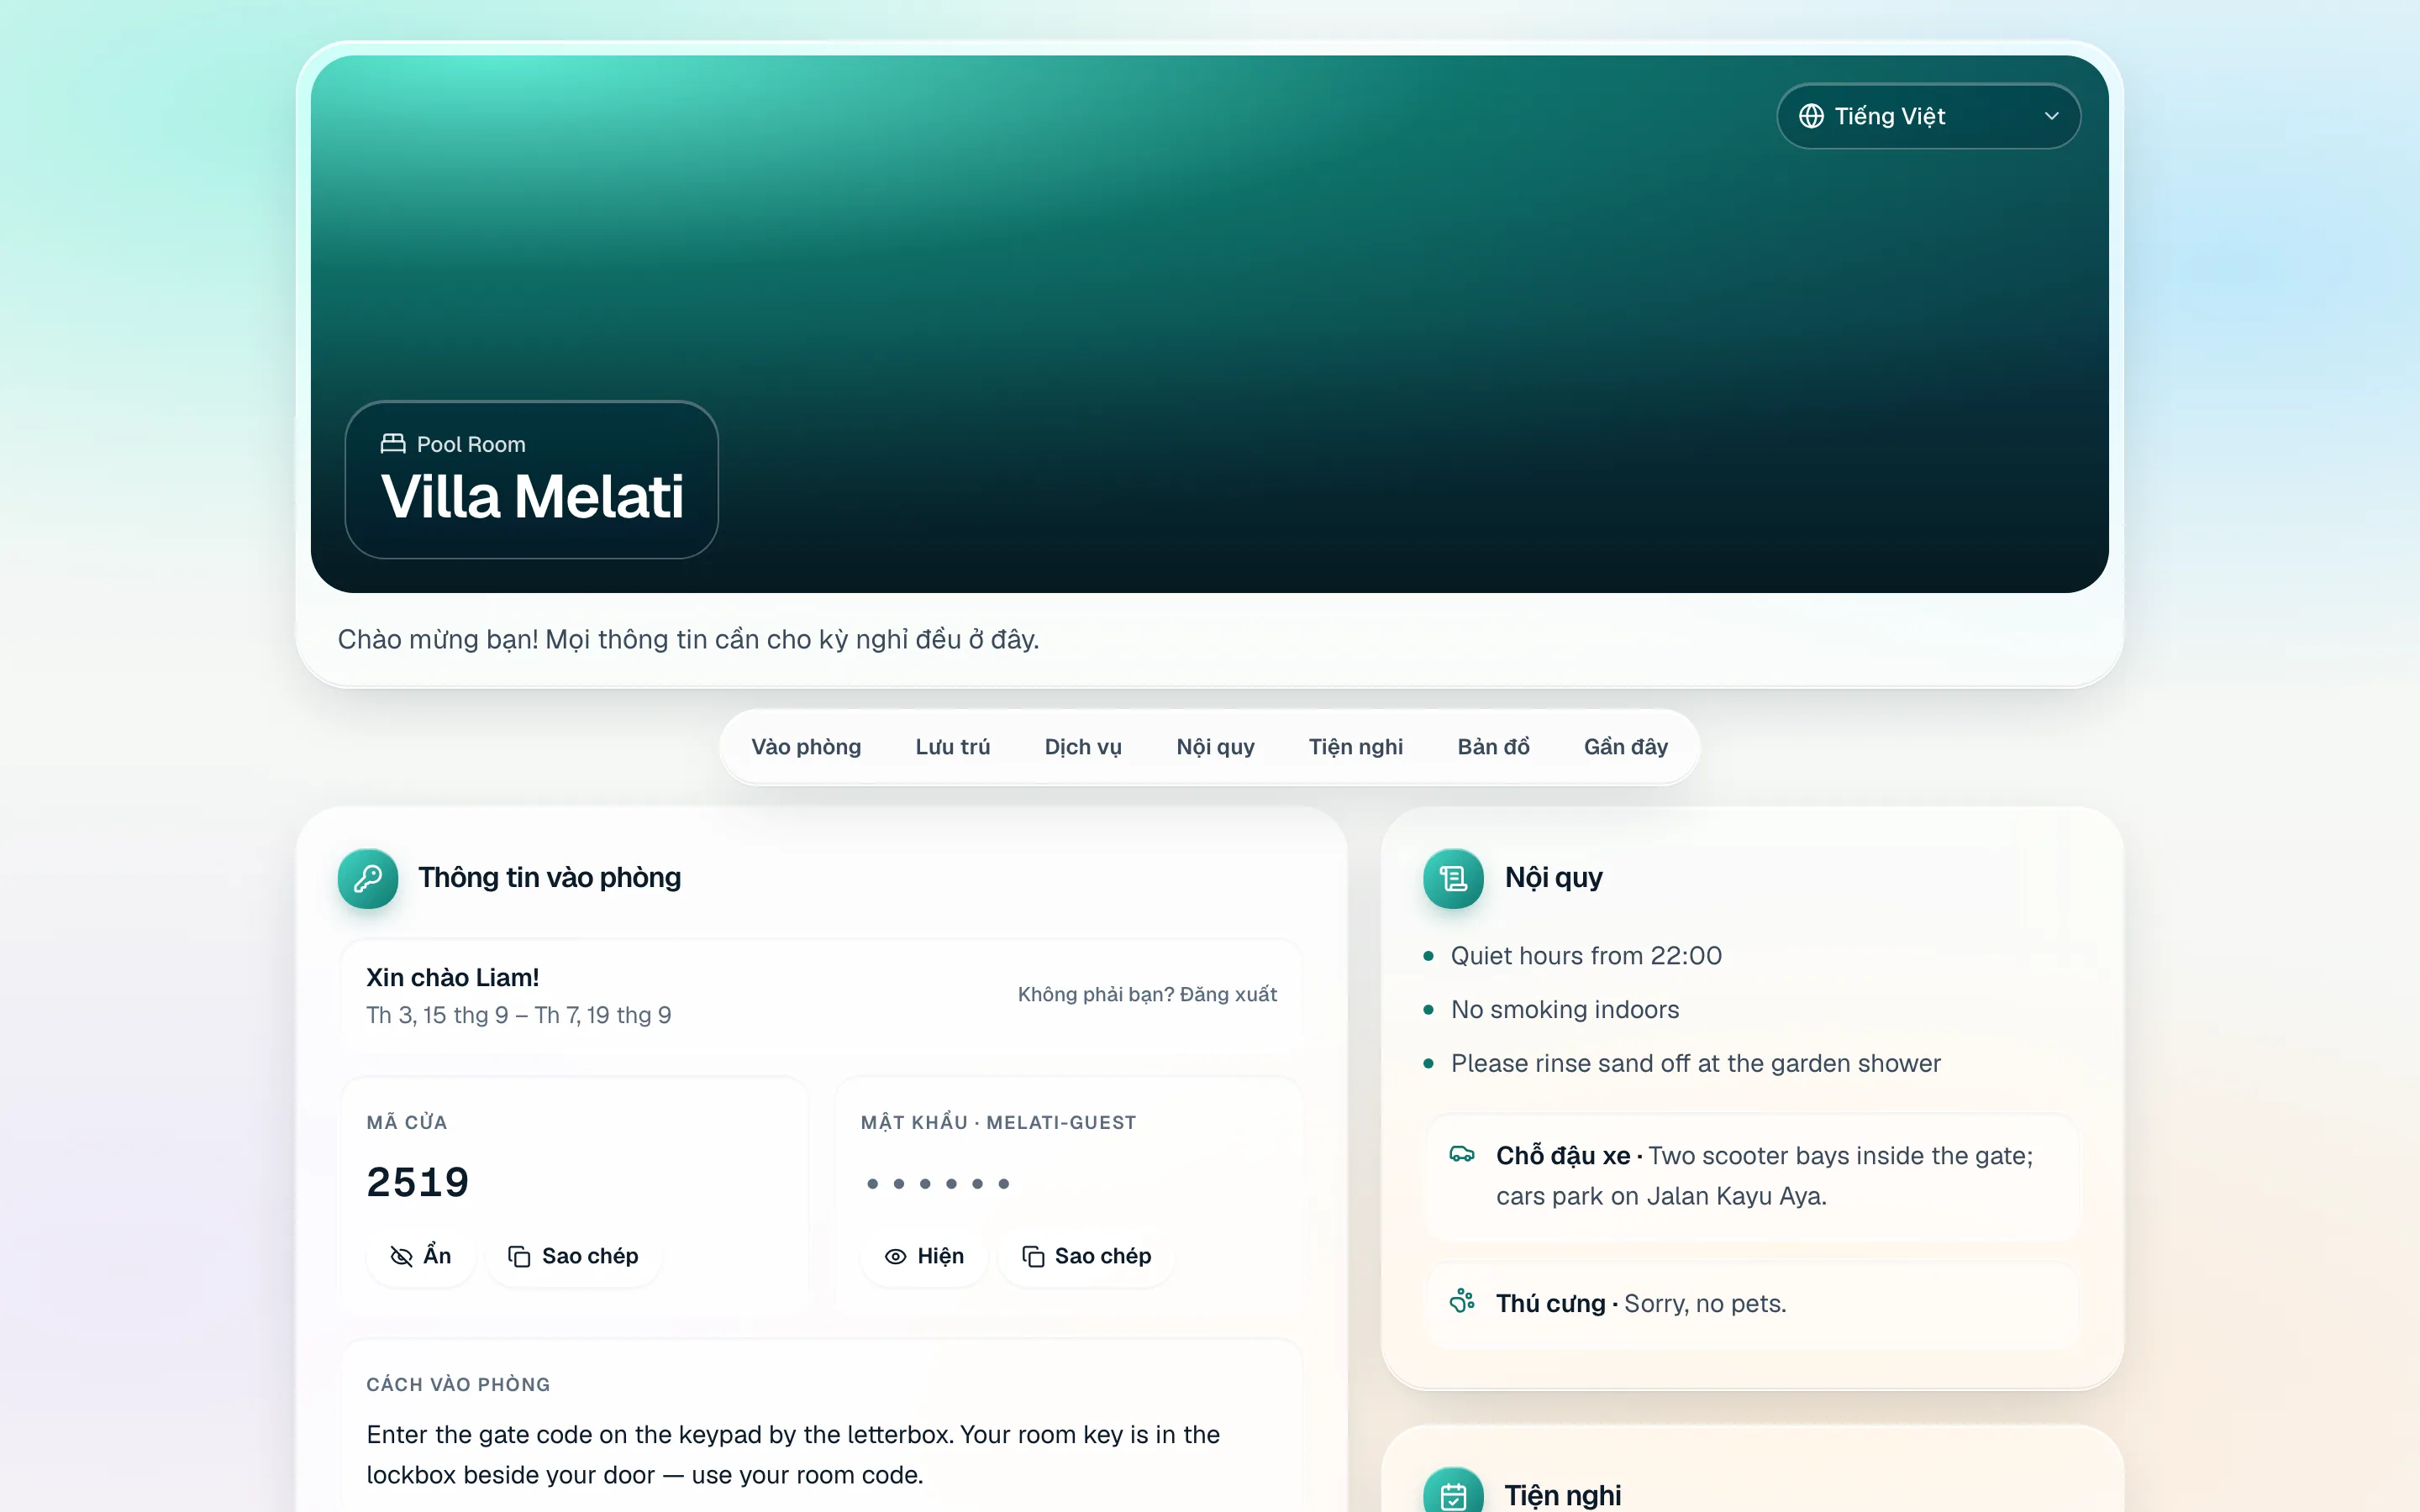This screenshot has width=2420, height=1512.
Task: Click the globe icon in language selector
Action: pos(1811,116)
